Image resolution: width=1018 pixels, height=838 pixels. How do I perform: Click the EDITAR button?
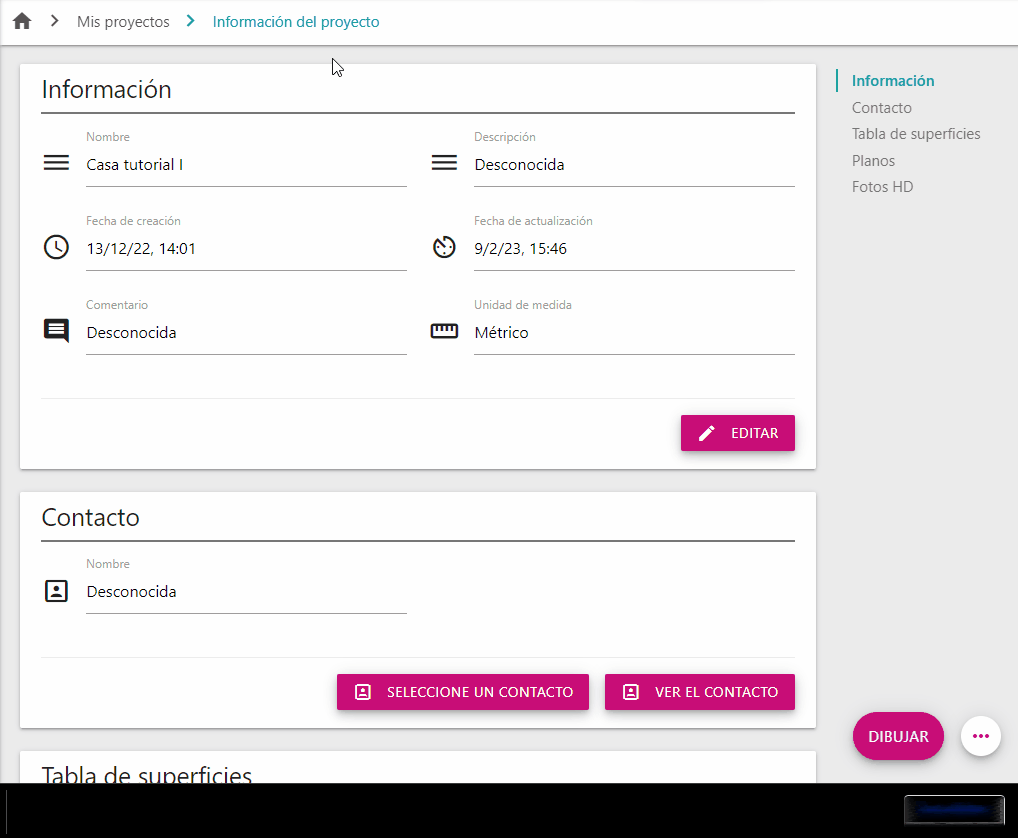pos(738,433)
